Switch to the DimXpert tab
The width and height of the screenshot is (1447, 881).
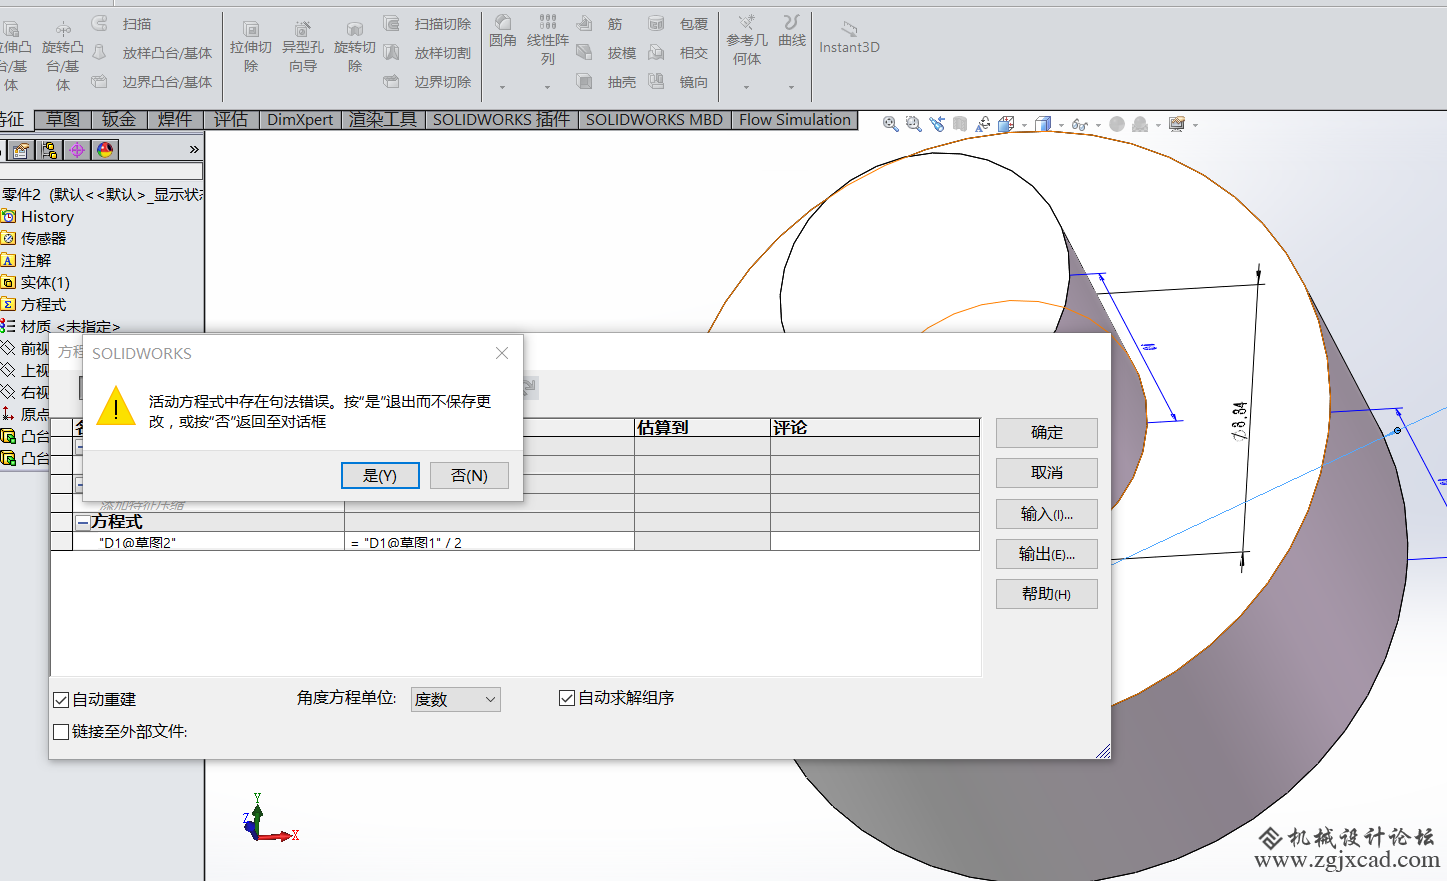pyautogui.click(x=300, y=120)
